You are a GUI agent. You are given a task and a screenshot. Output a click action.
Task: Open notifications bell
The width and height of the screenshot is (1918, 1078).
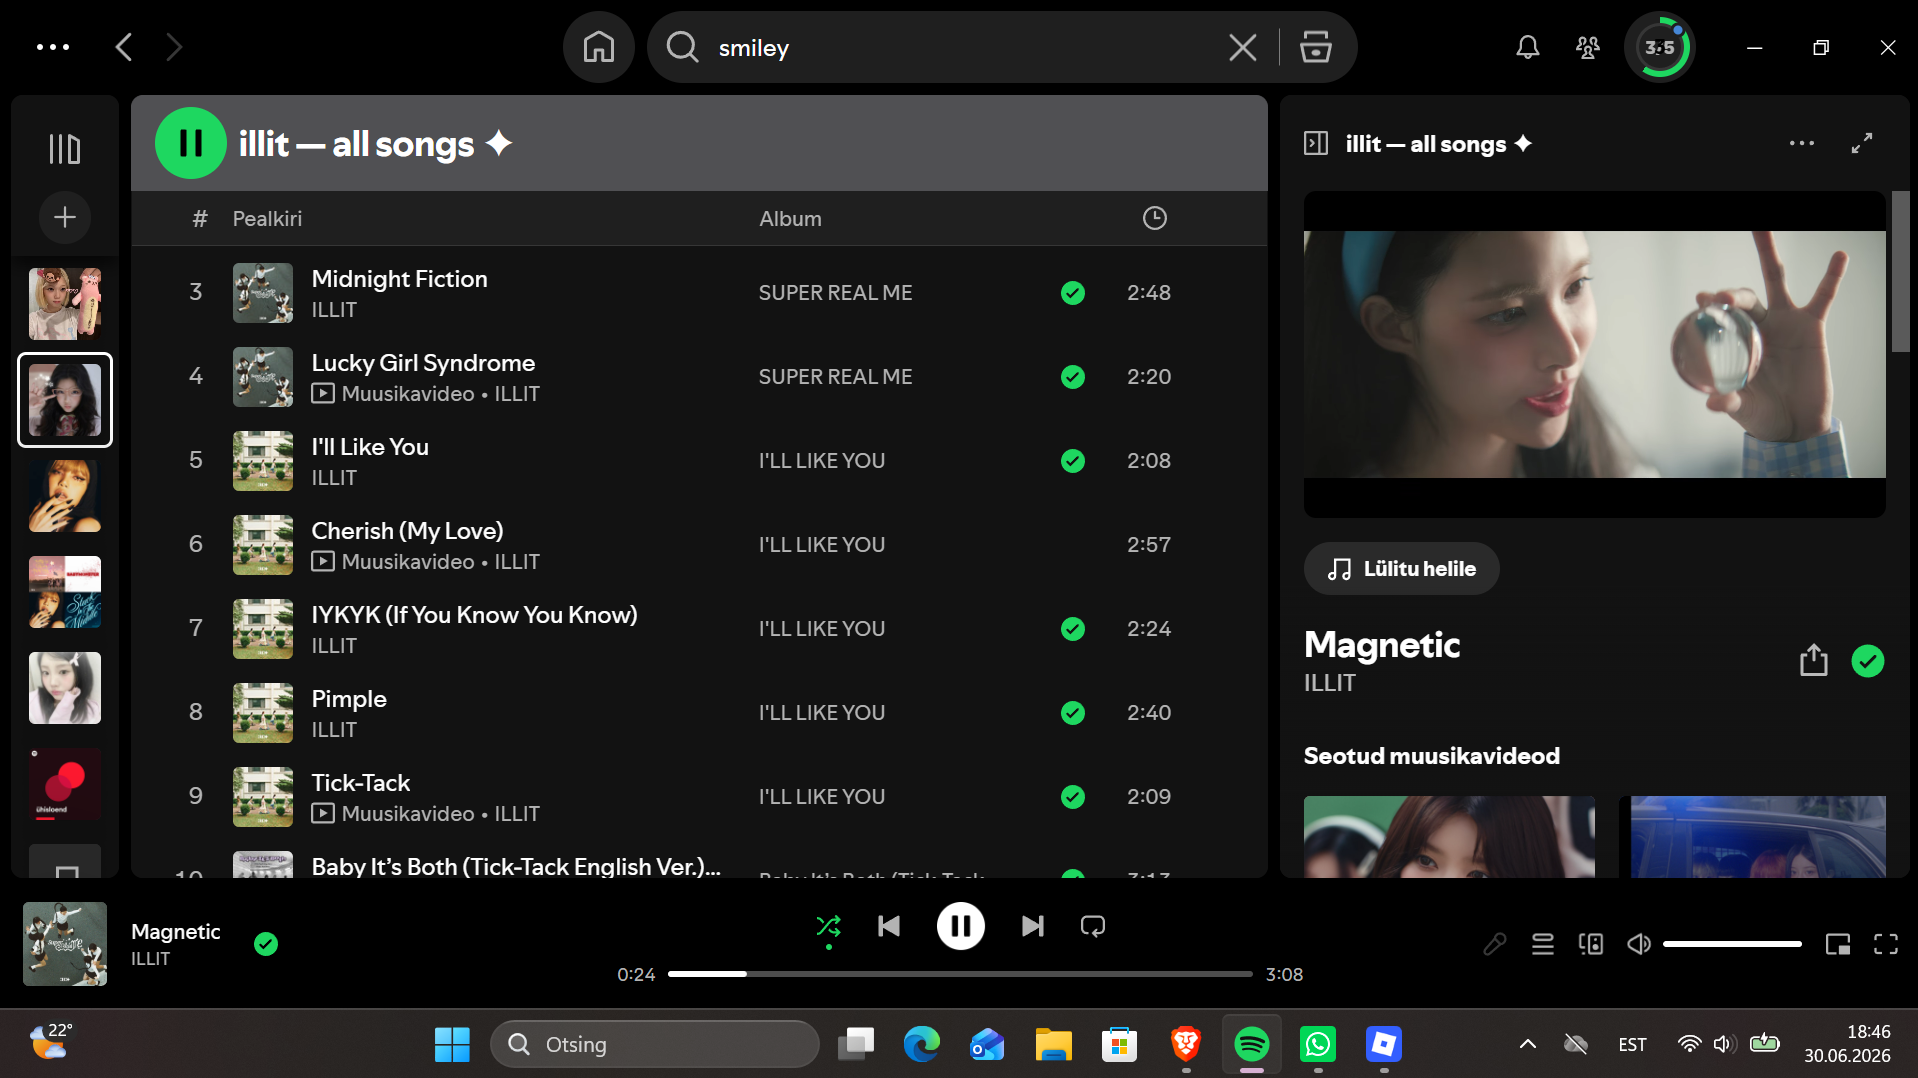coord(1527,47)
